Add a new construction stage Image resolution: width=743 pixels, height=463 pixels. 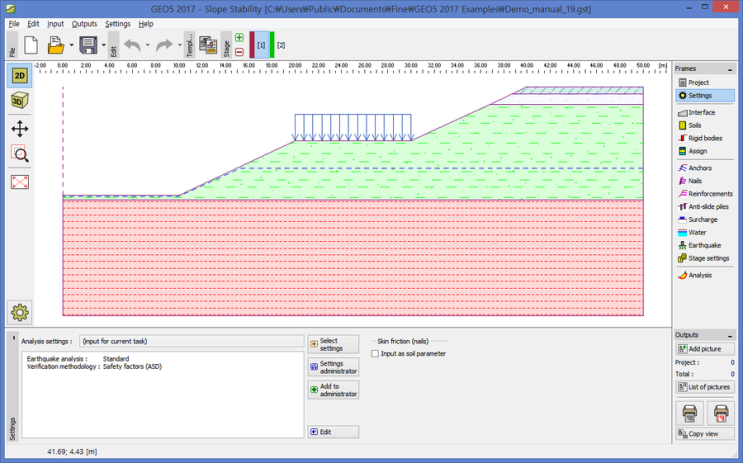pyautogui.click(x=239, y=38)
